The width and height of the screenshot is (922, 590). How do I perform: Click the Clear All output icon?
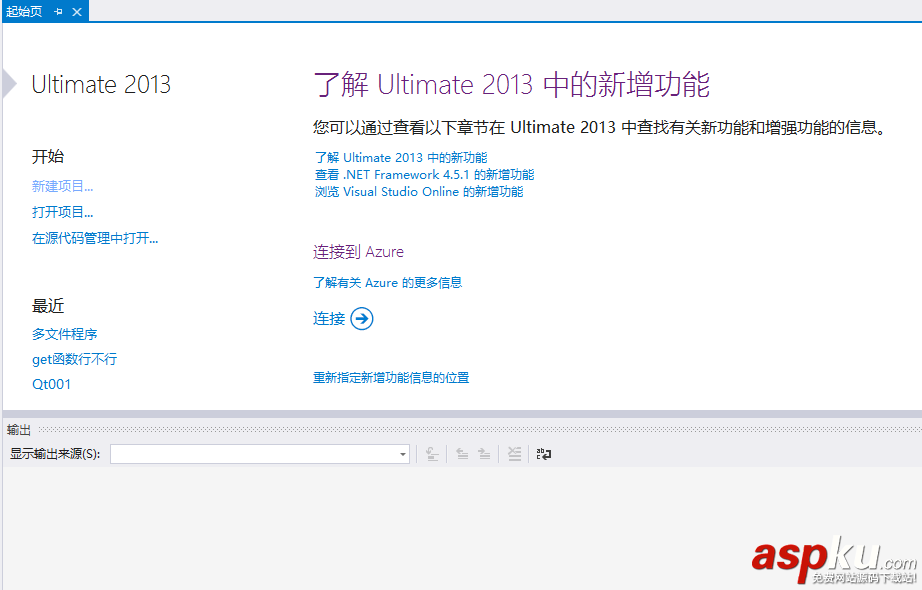(515, 454)
